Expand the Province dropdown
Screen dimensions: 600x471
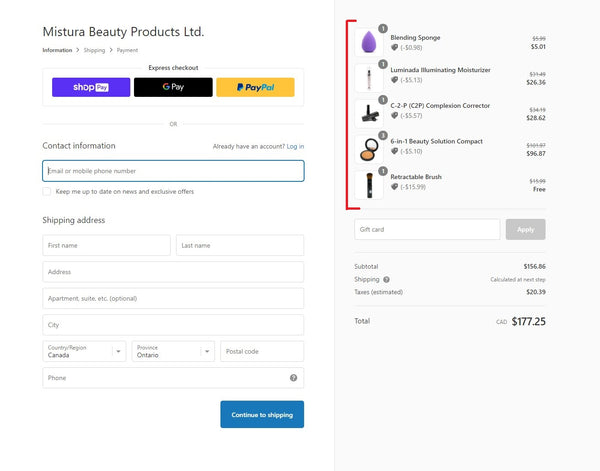[172, 351]
